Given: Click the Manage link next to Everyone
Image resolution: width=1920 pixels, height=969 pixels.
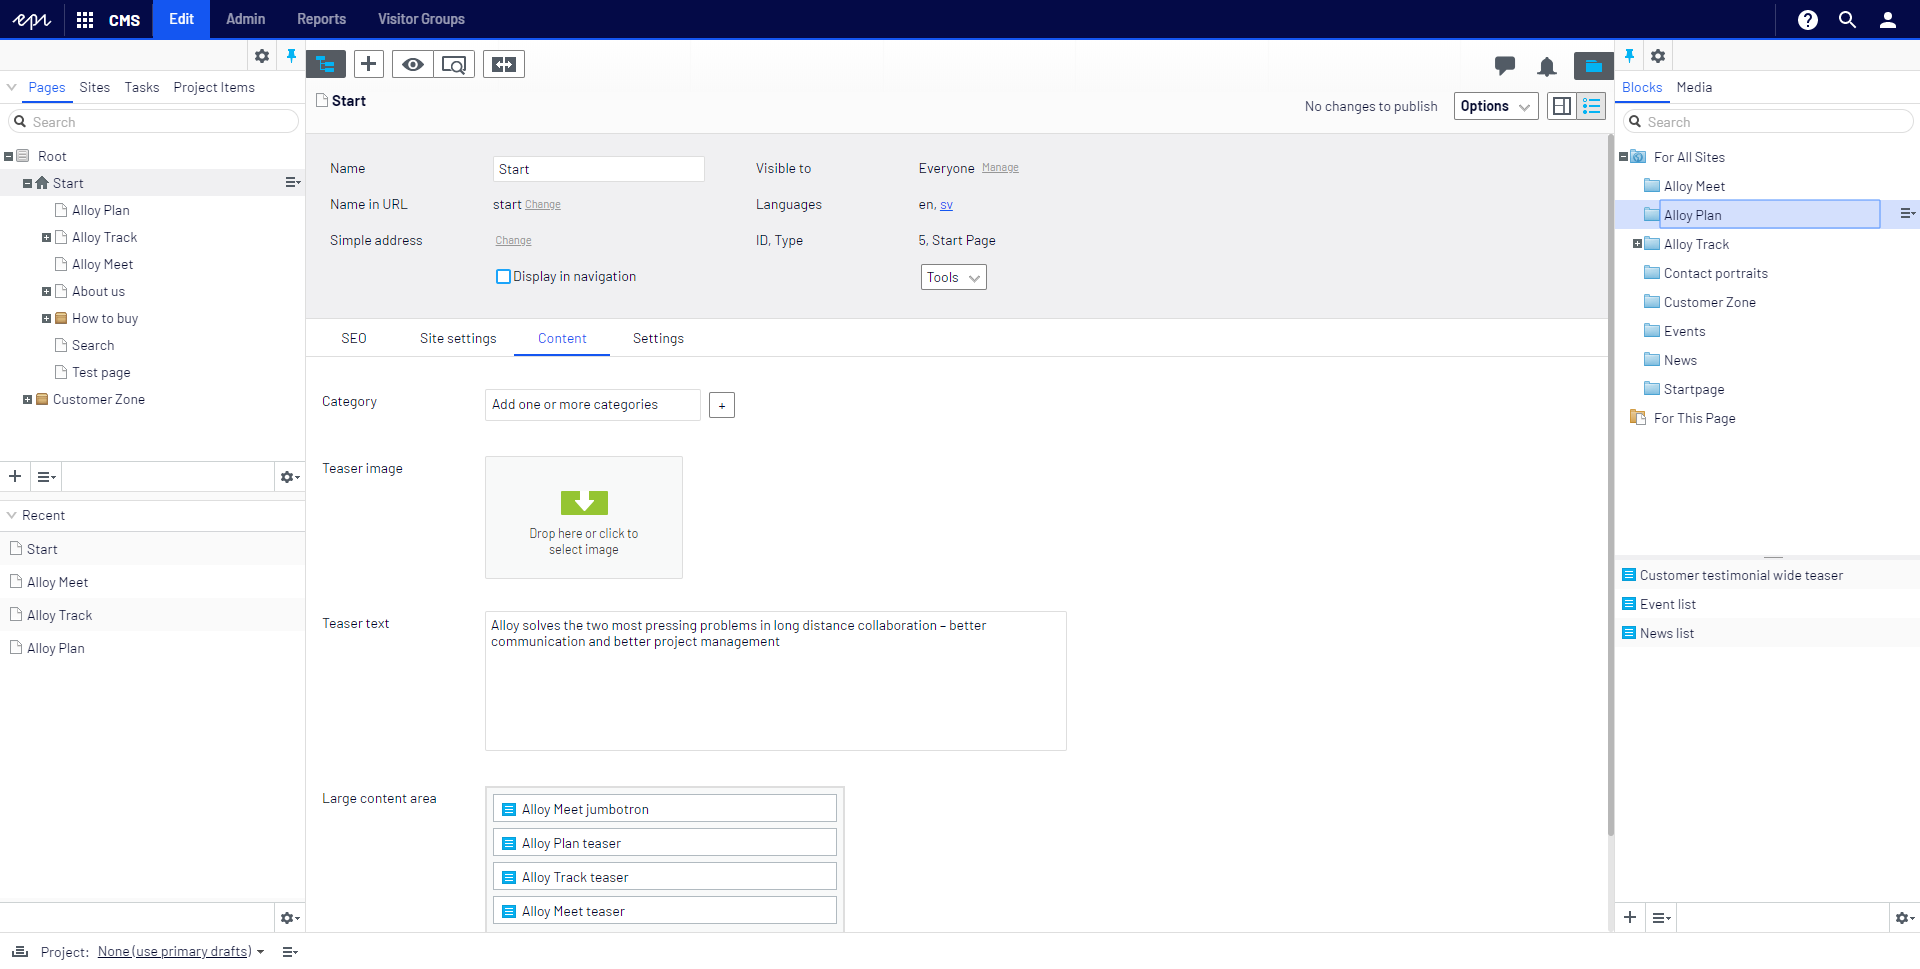Looking at the screenshot, I should [1000, 168].
